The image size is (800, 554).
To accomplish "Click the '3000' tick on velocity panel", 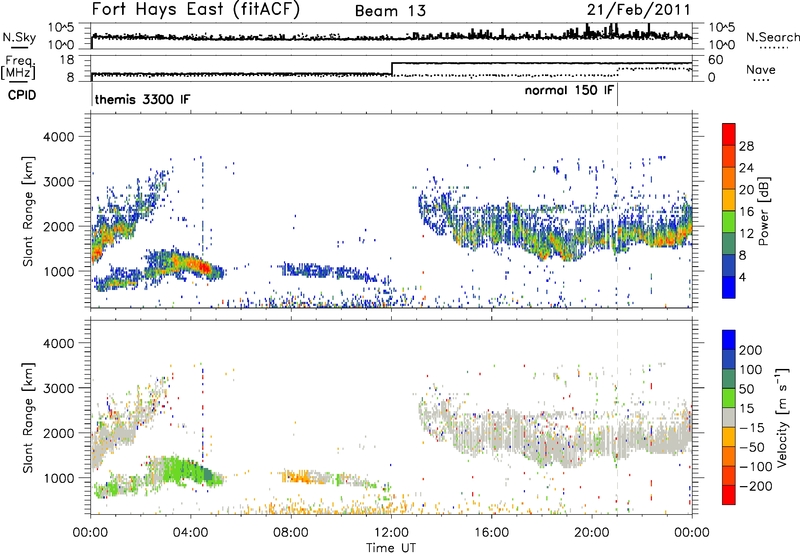I will 58,388.
